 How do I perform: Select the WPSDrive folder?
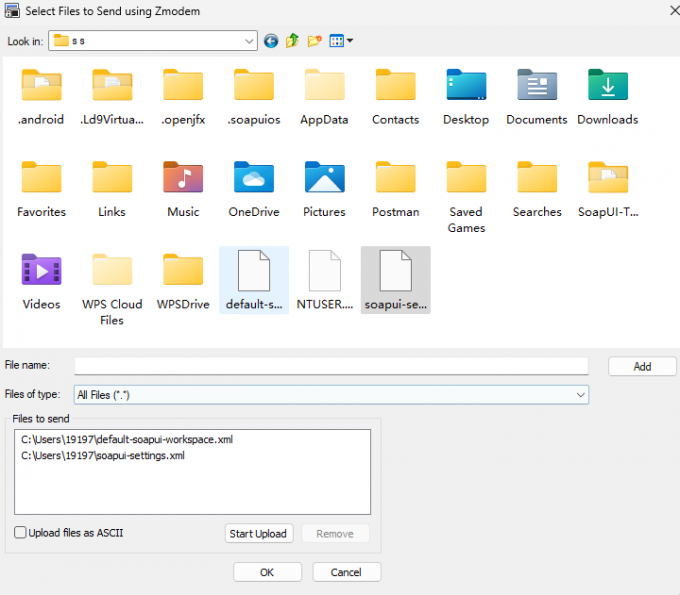point(183,282)
